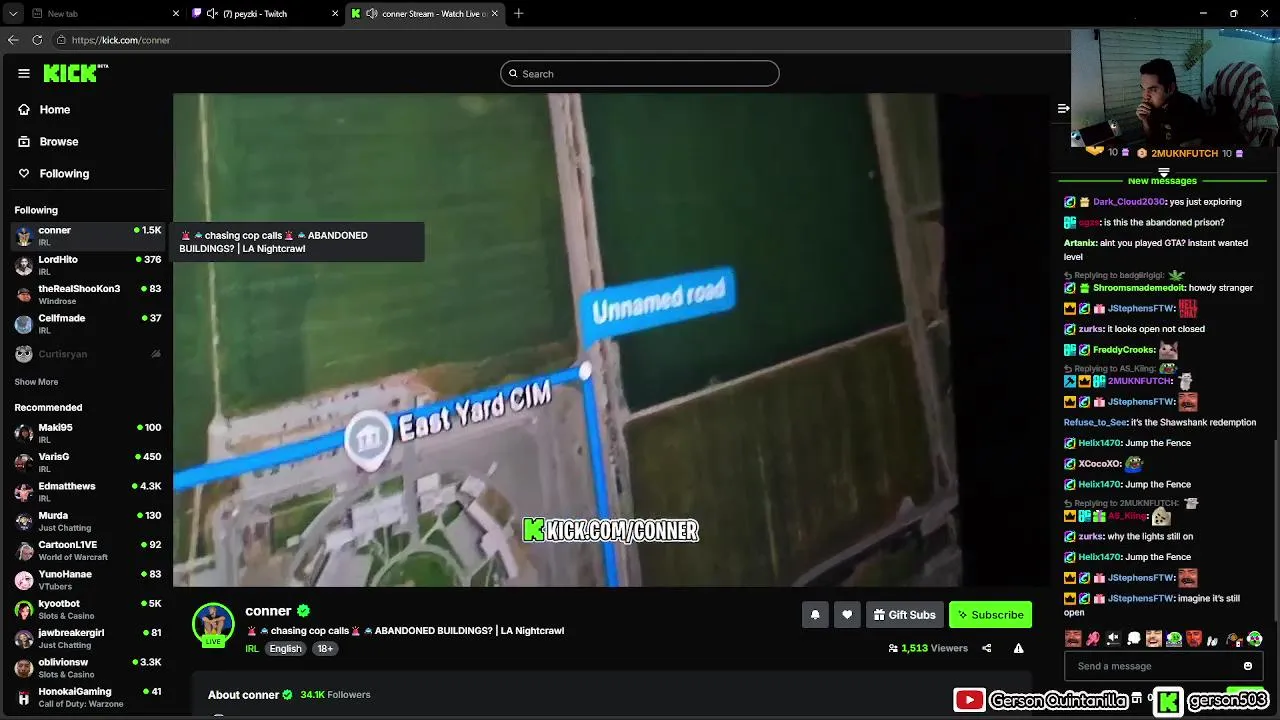Image resolution: width=1280 pixels, height=720 pixels.
Task: Click the IRL category link under title
Action: (x=252, y=648)
